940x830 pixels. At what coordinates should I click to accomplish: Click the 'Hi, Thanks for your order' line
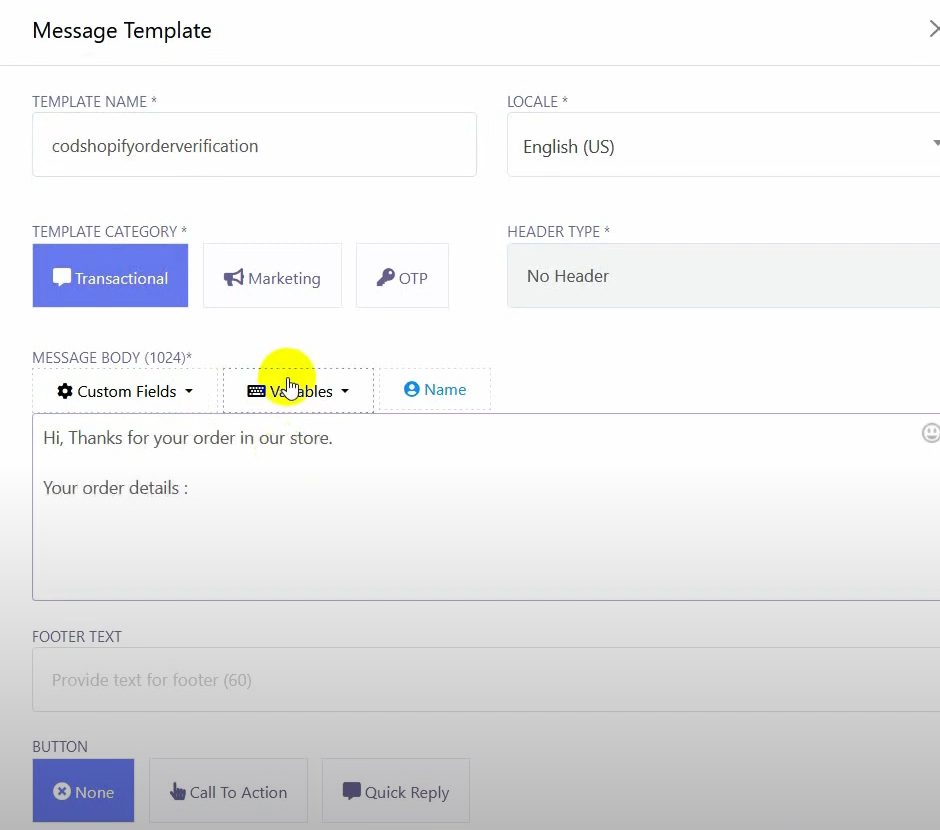pyautogui.click(x=188, y=438)
